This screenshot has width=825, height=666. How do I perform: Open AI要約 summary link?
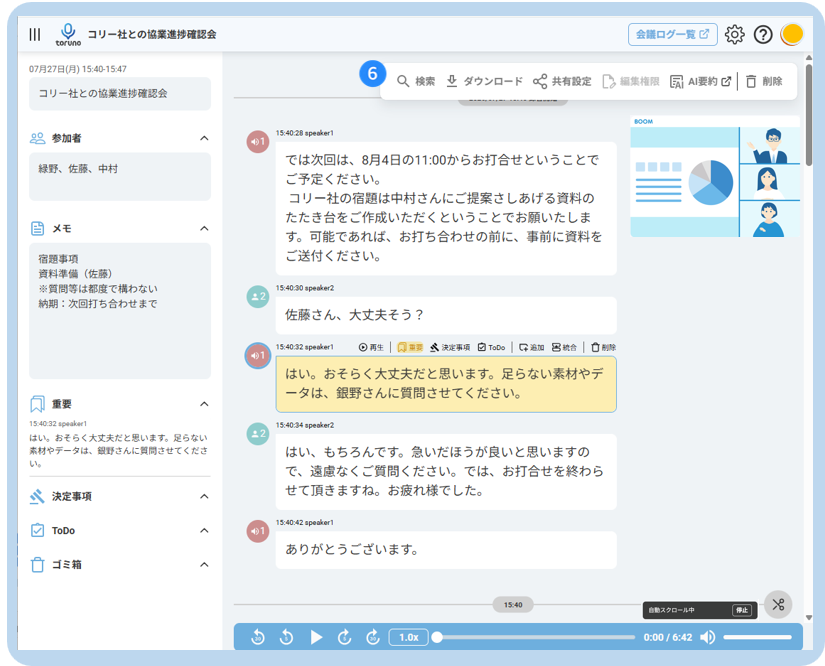[x=700, y=82]
